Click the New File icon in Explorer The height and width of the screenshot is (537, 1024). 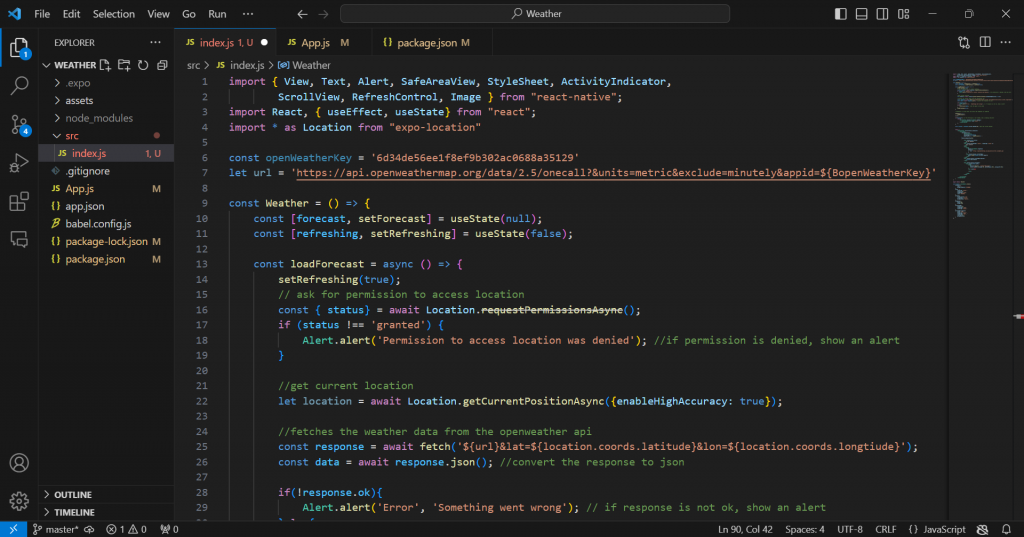pos(105,65)
